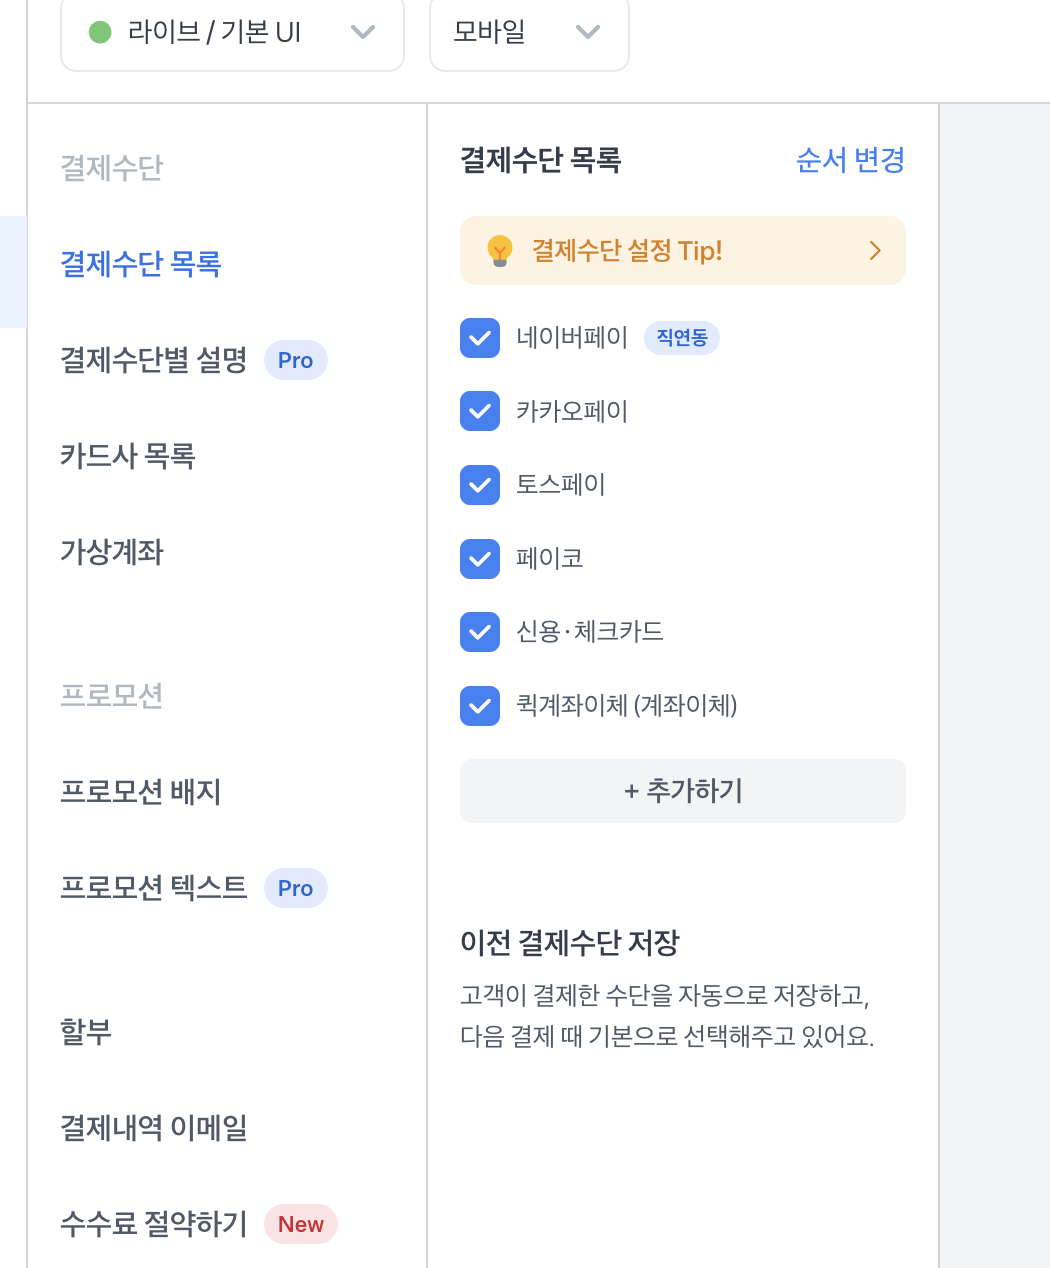Click the + 추가하기 button
This screenshot has height=1268, width=1050.
pos(683,791)
